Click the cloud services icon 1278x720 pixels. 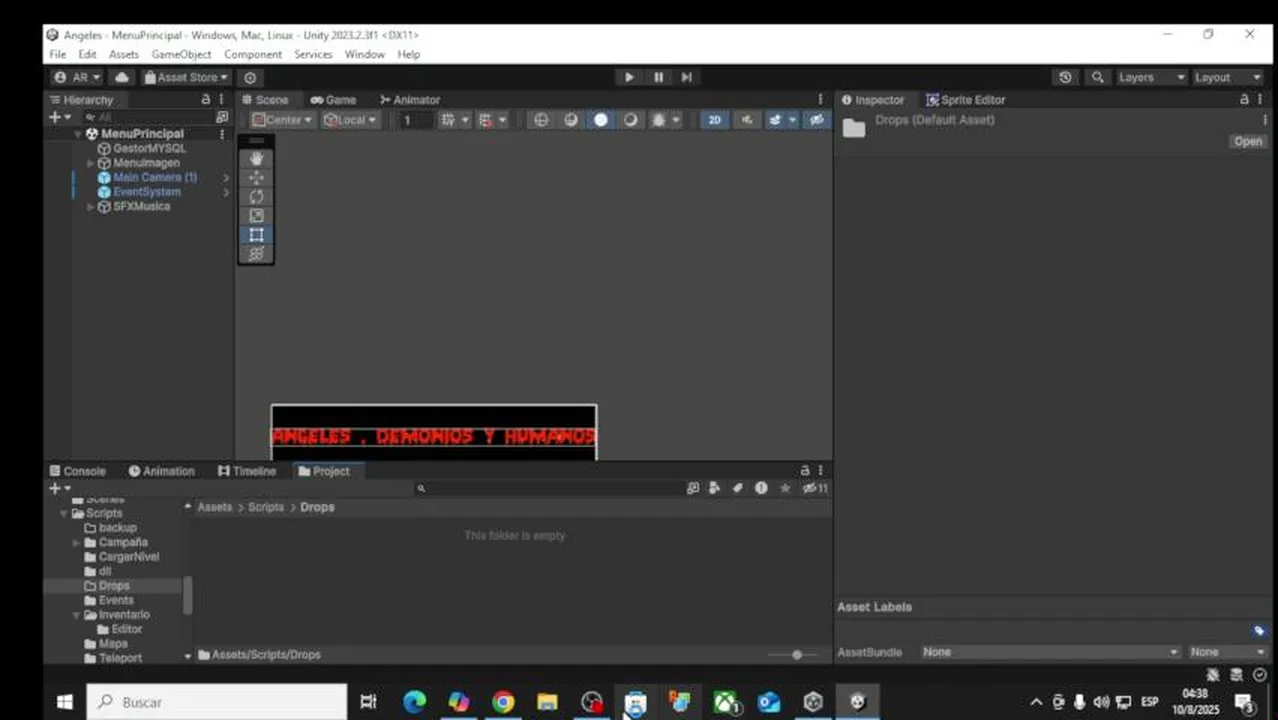pyautogui.click(x=122, y=77)
